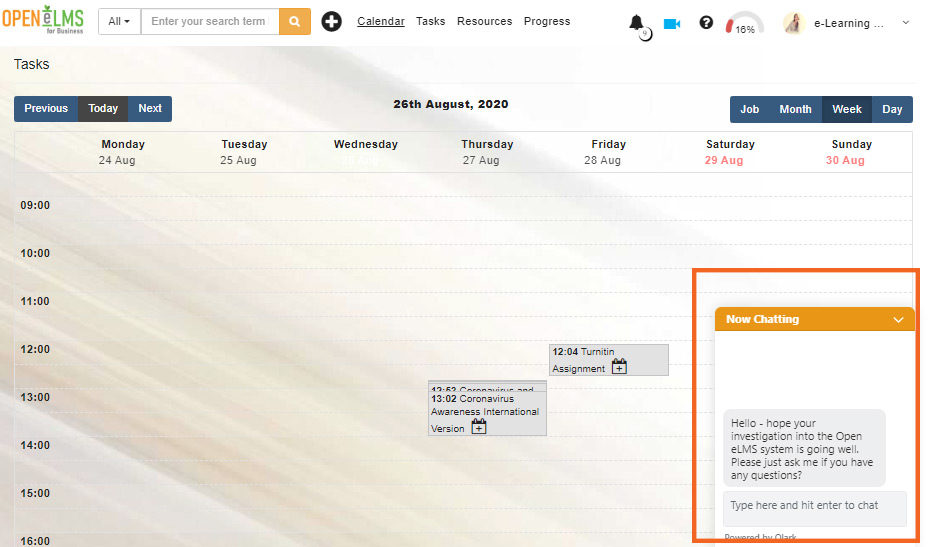Screen dimensions: 930x547
Task: Click calendar icon on Turnitin Assignment event
Action: coord(619,367)
